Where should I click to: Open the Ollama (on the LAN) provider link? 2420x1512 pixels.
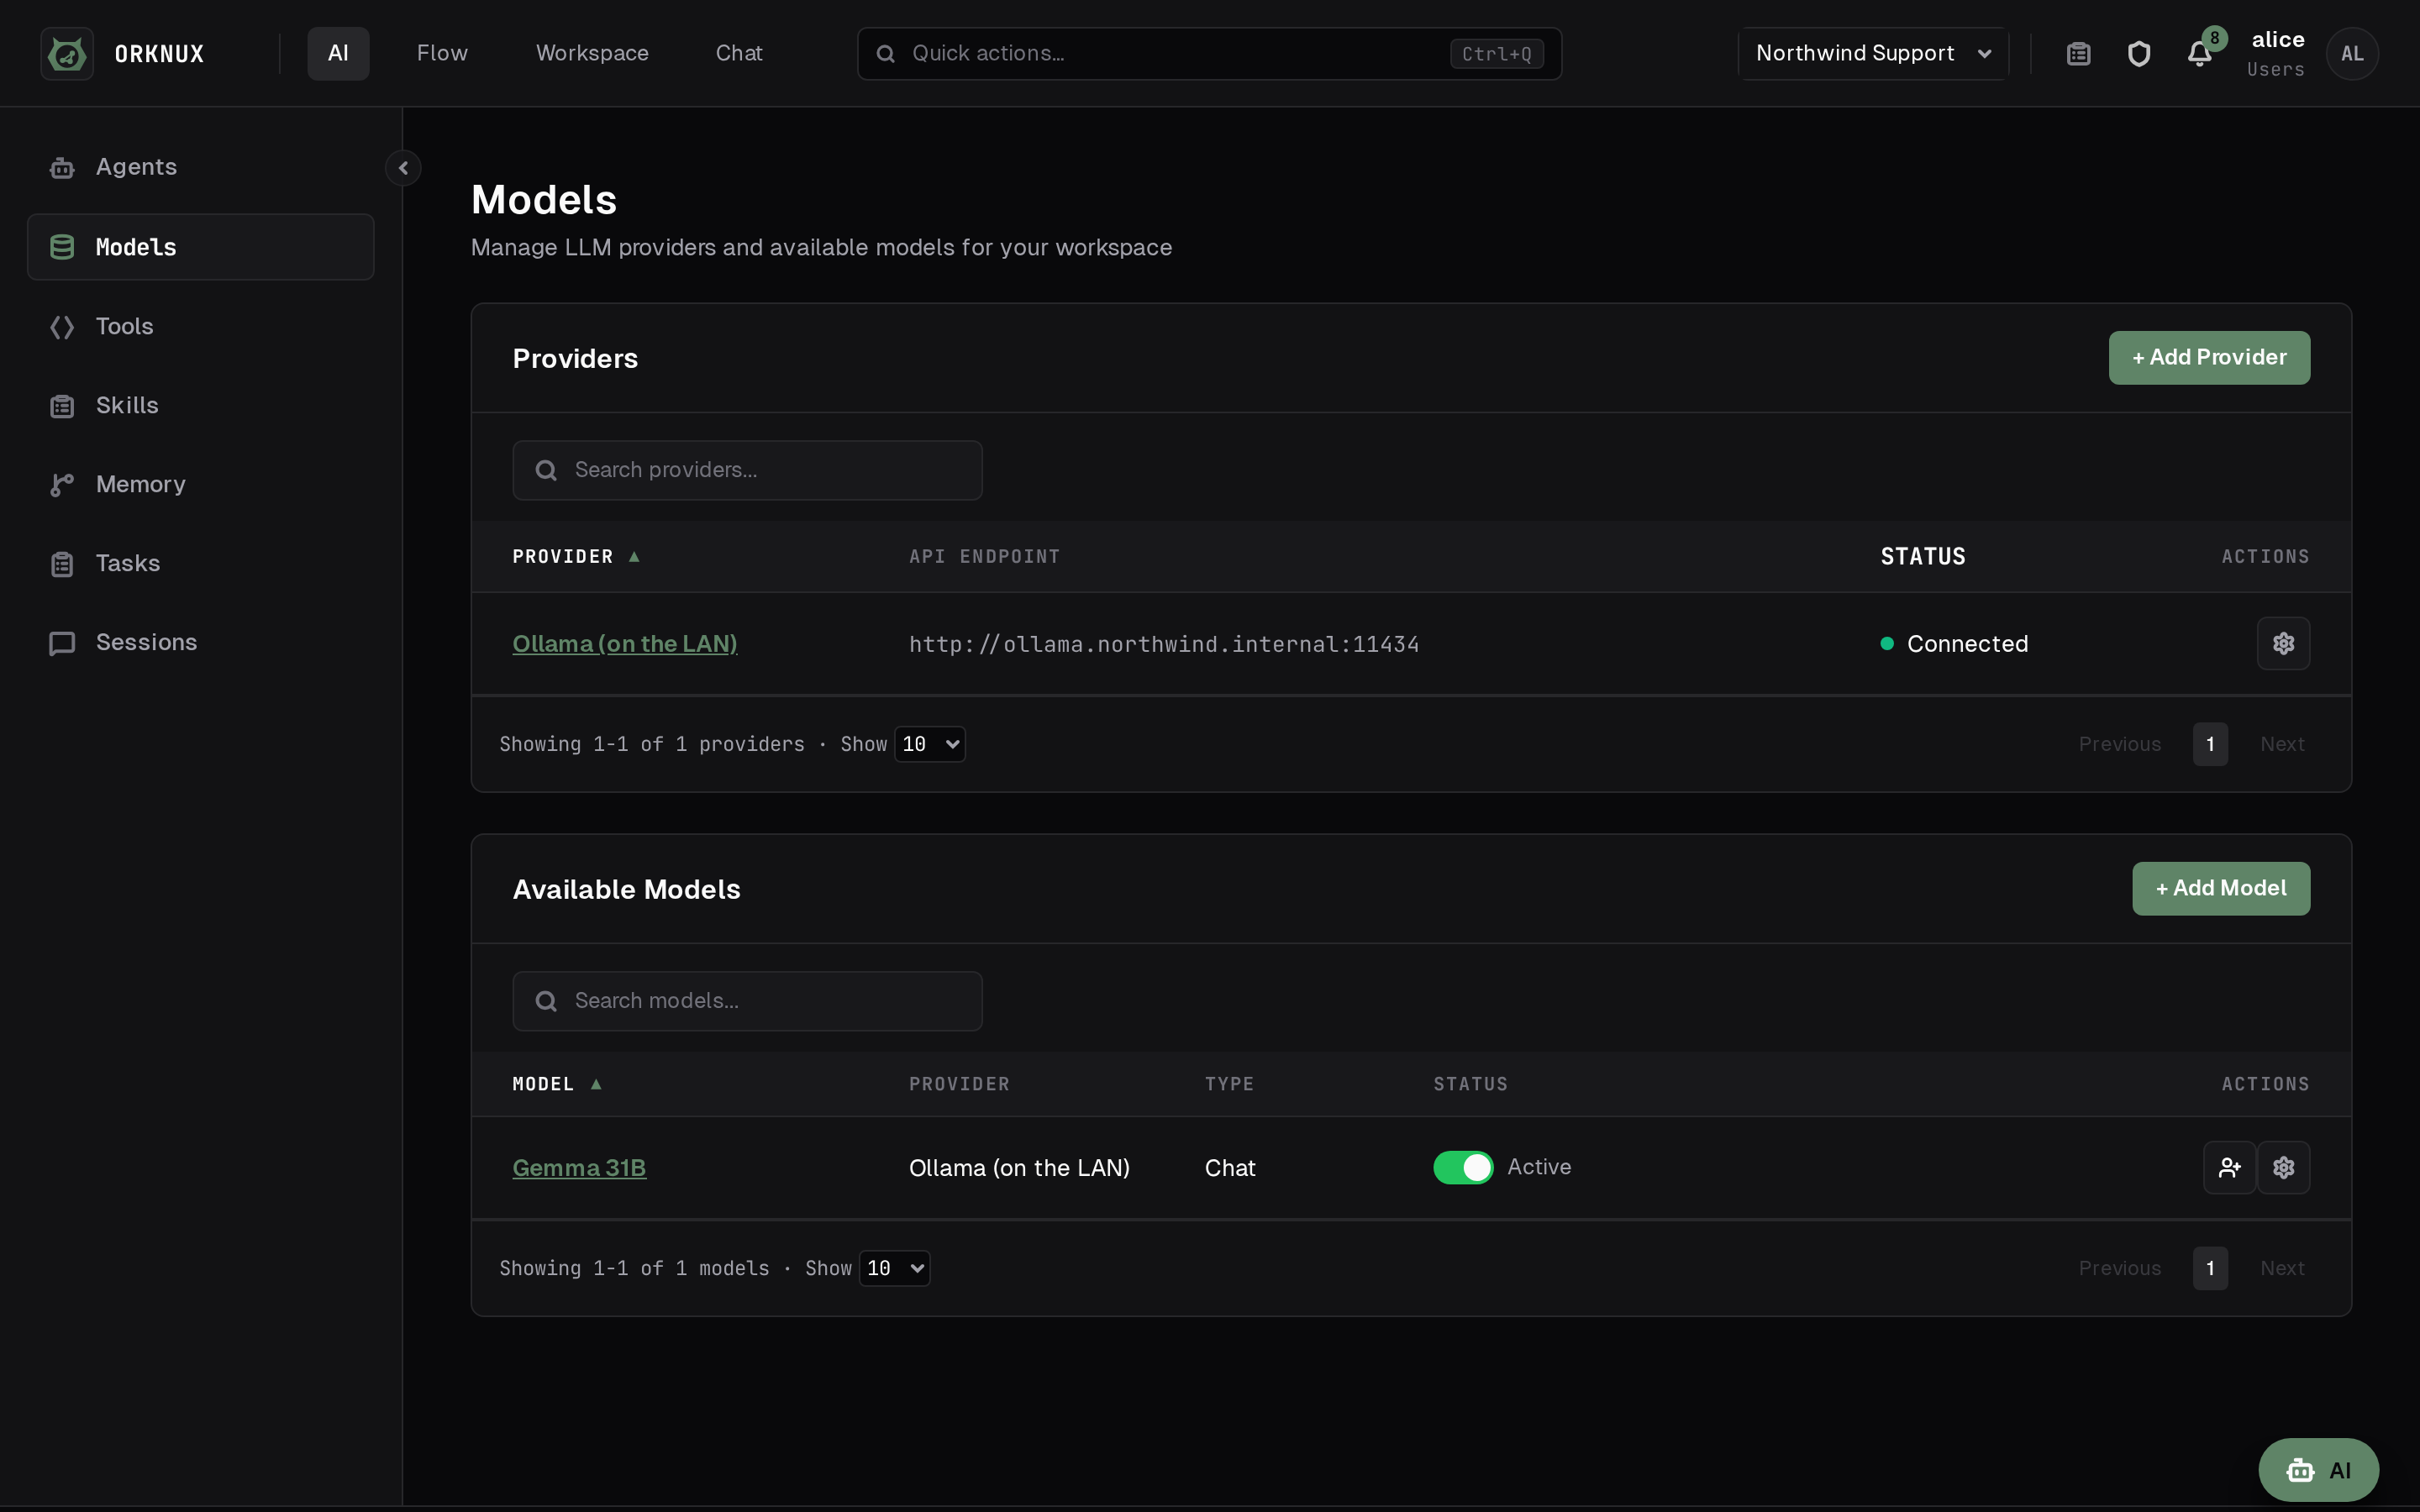coord(625,644)
